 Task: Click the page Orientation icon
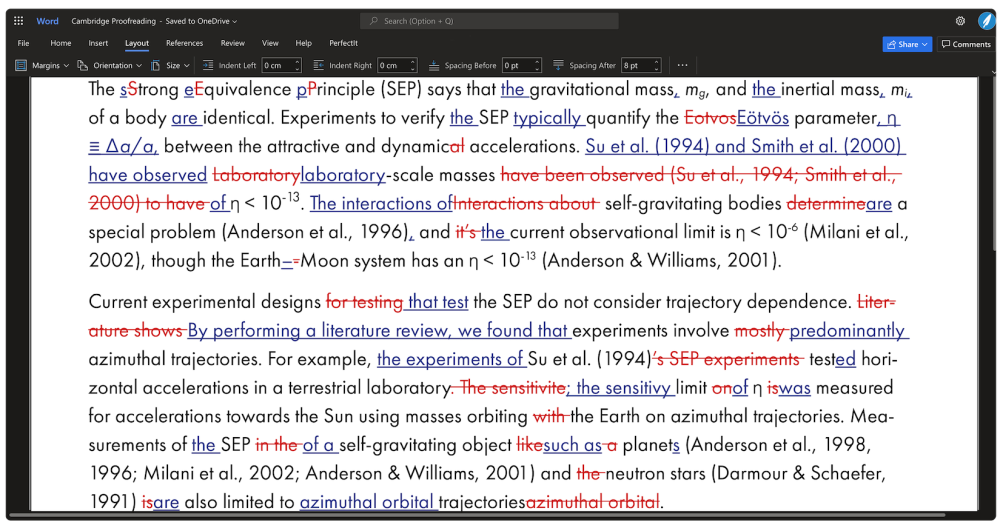pyautogui.click(x=83, y=65)
